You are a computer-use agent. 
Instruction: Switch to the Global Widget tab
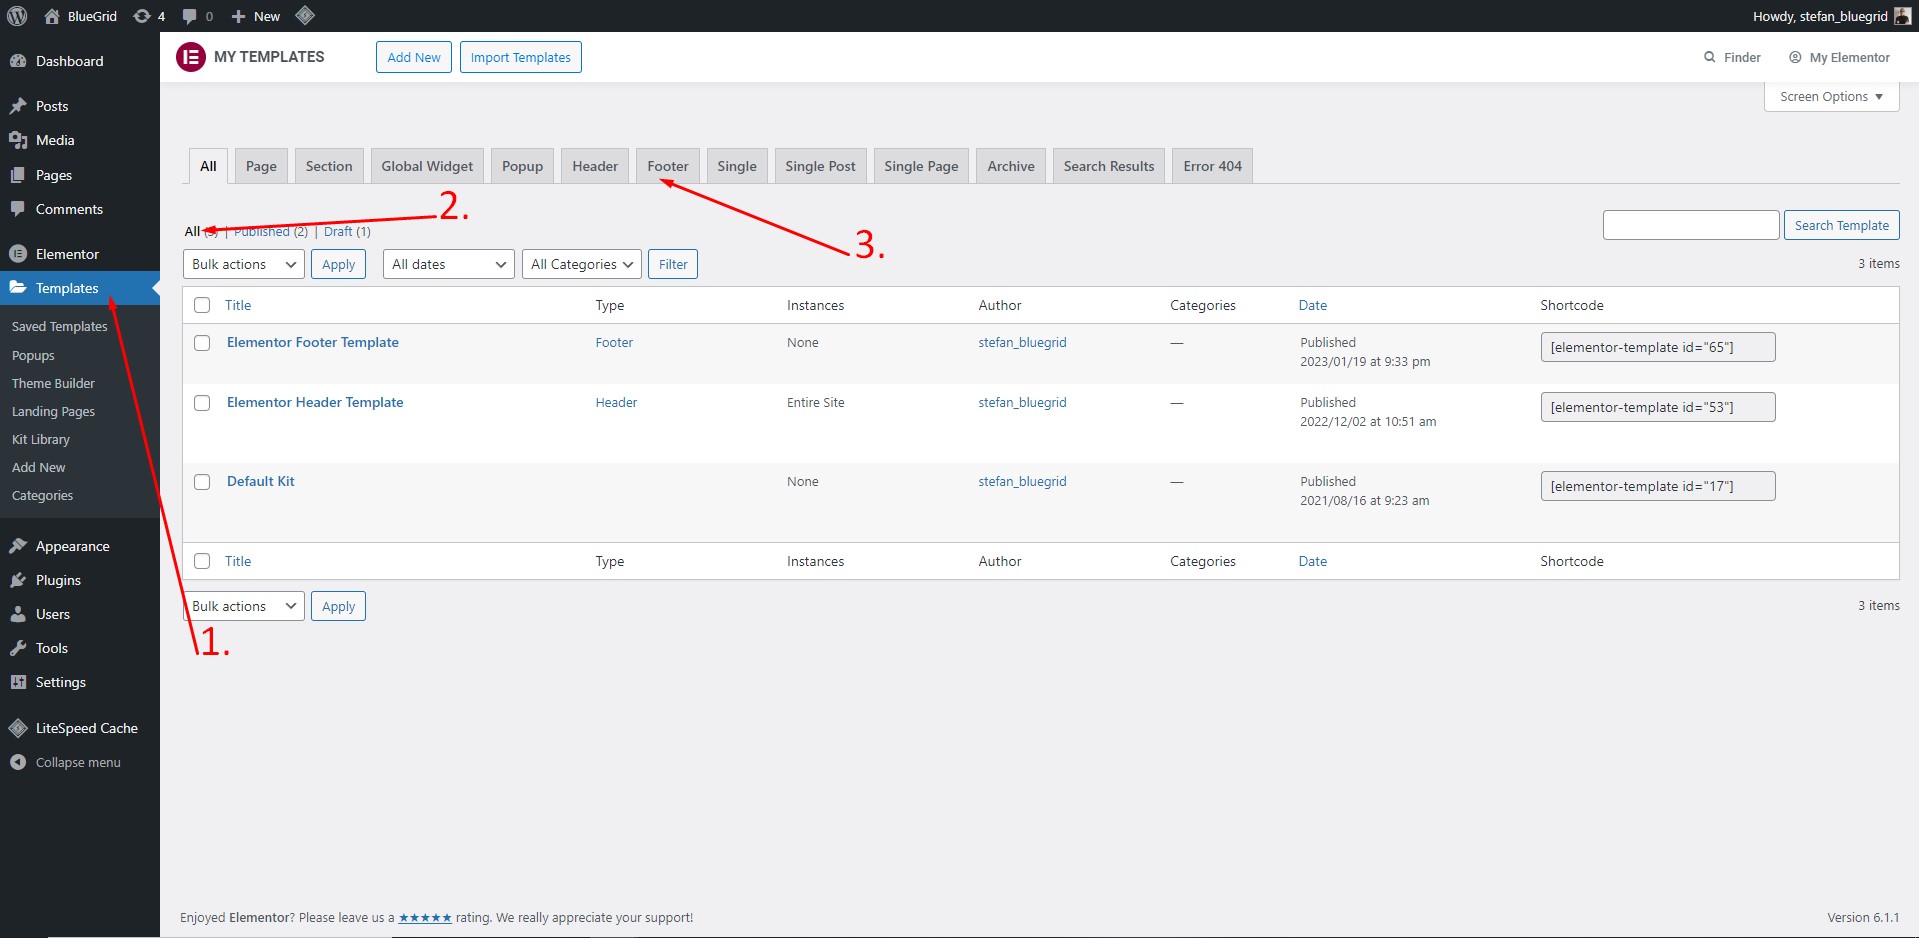point(427,166)
